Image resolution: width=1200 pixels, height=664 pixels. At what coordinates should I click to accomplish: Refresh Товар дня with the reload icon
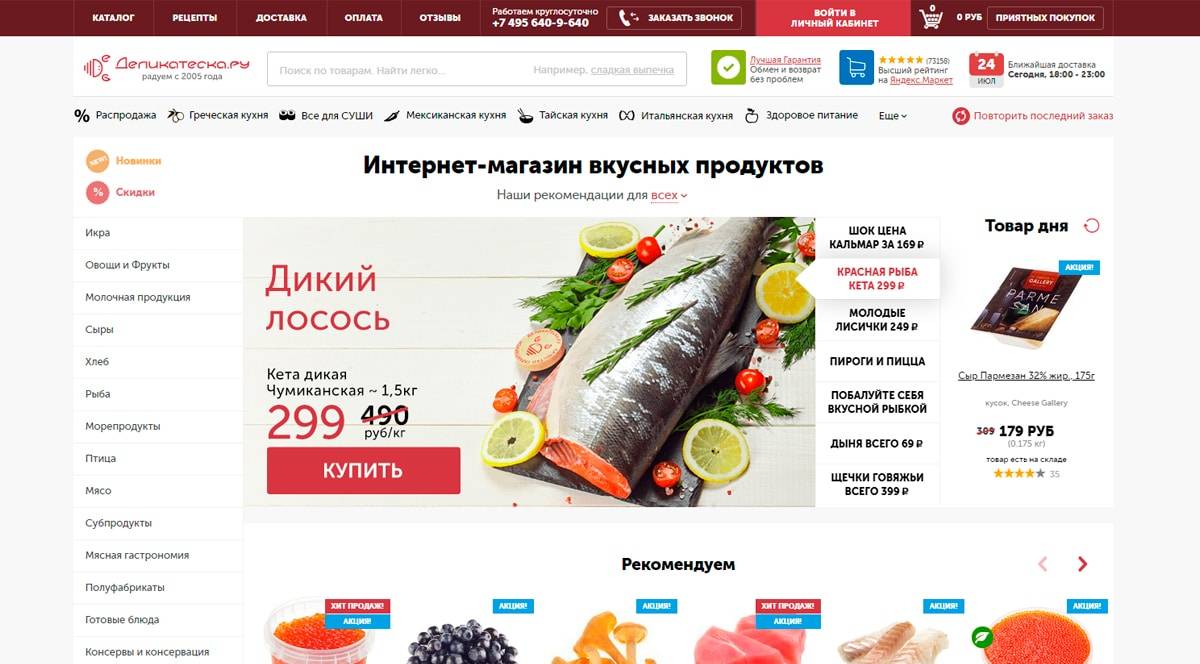[x=1092, y=226]
